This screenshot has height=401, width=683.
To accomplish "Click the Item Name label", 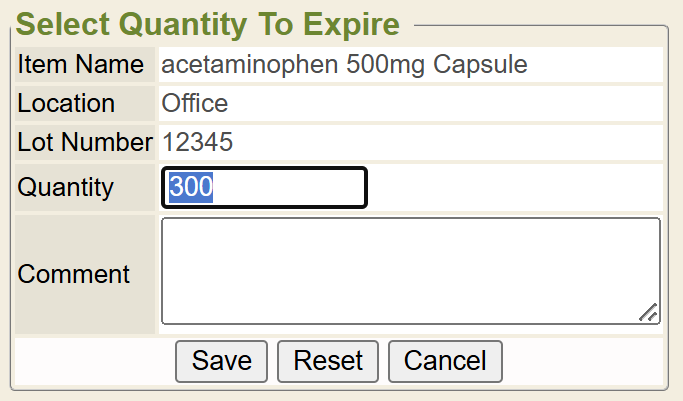I will (x=81, y=65).
